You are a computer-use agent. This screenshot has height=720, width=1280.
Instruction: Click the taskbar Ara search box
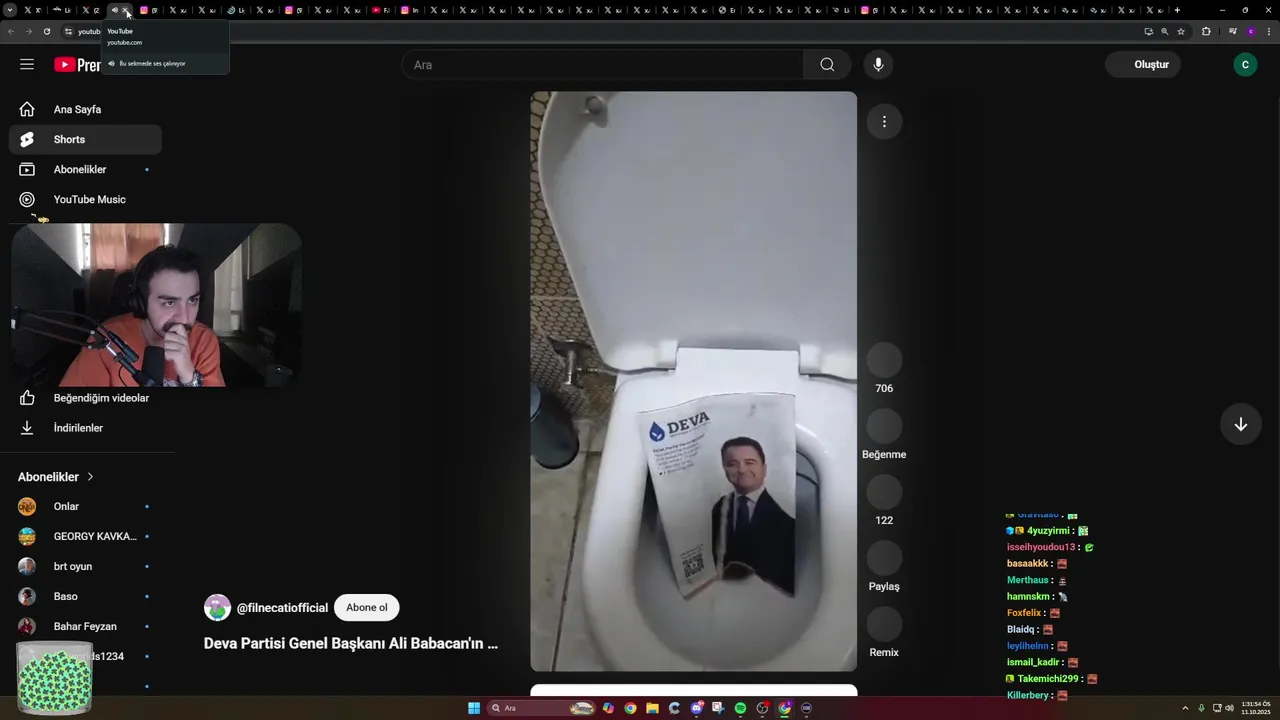tap(541, 708)
